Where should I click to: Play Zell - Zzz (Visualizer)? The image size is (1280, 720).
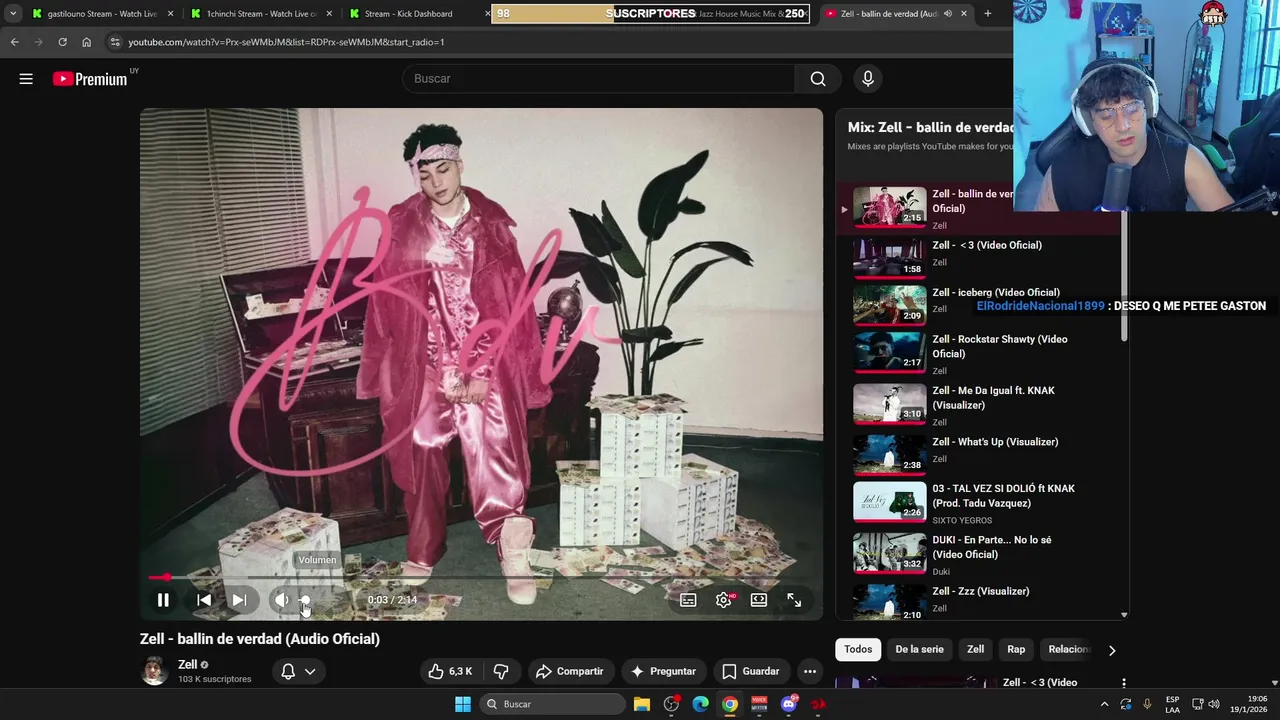click(980, 601)
